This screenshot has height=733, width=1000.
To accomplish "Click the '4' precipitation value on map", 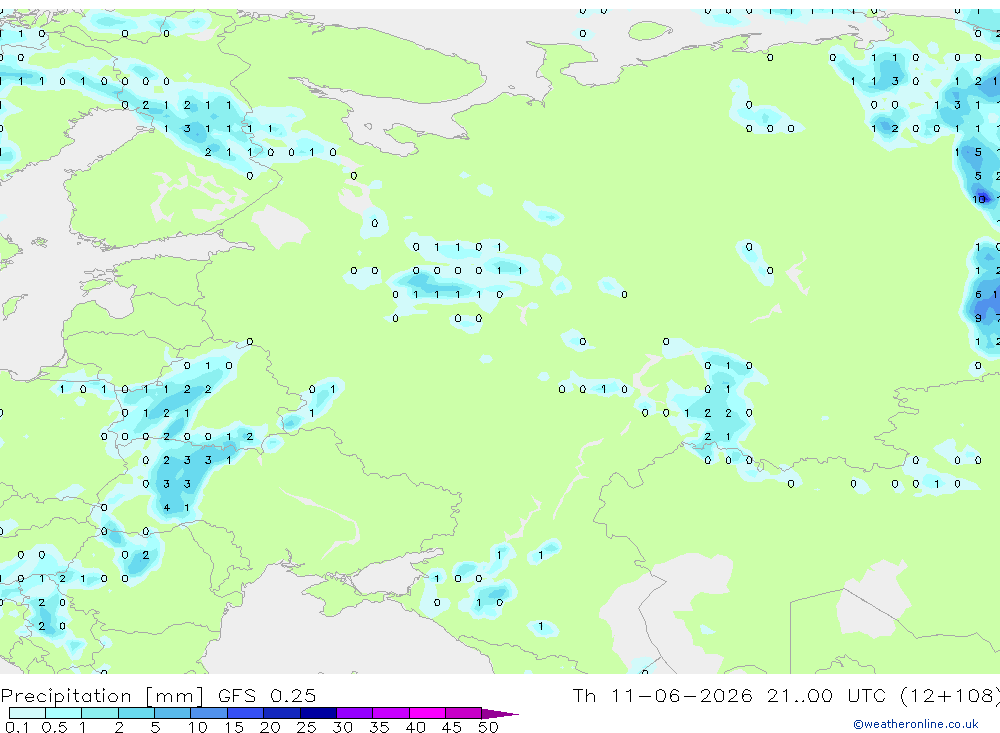I will [x=166, y=508].
